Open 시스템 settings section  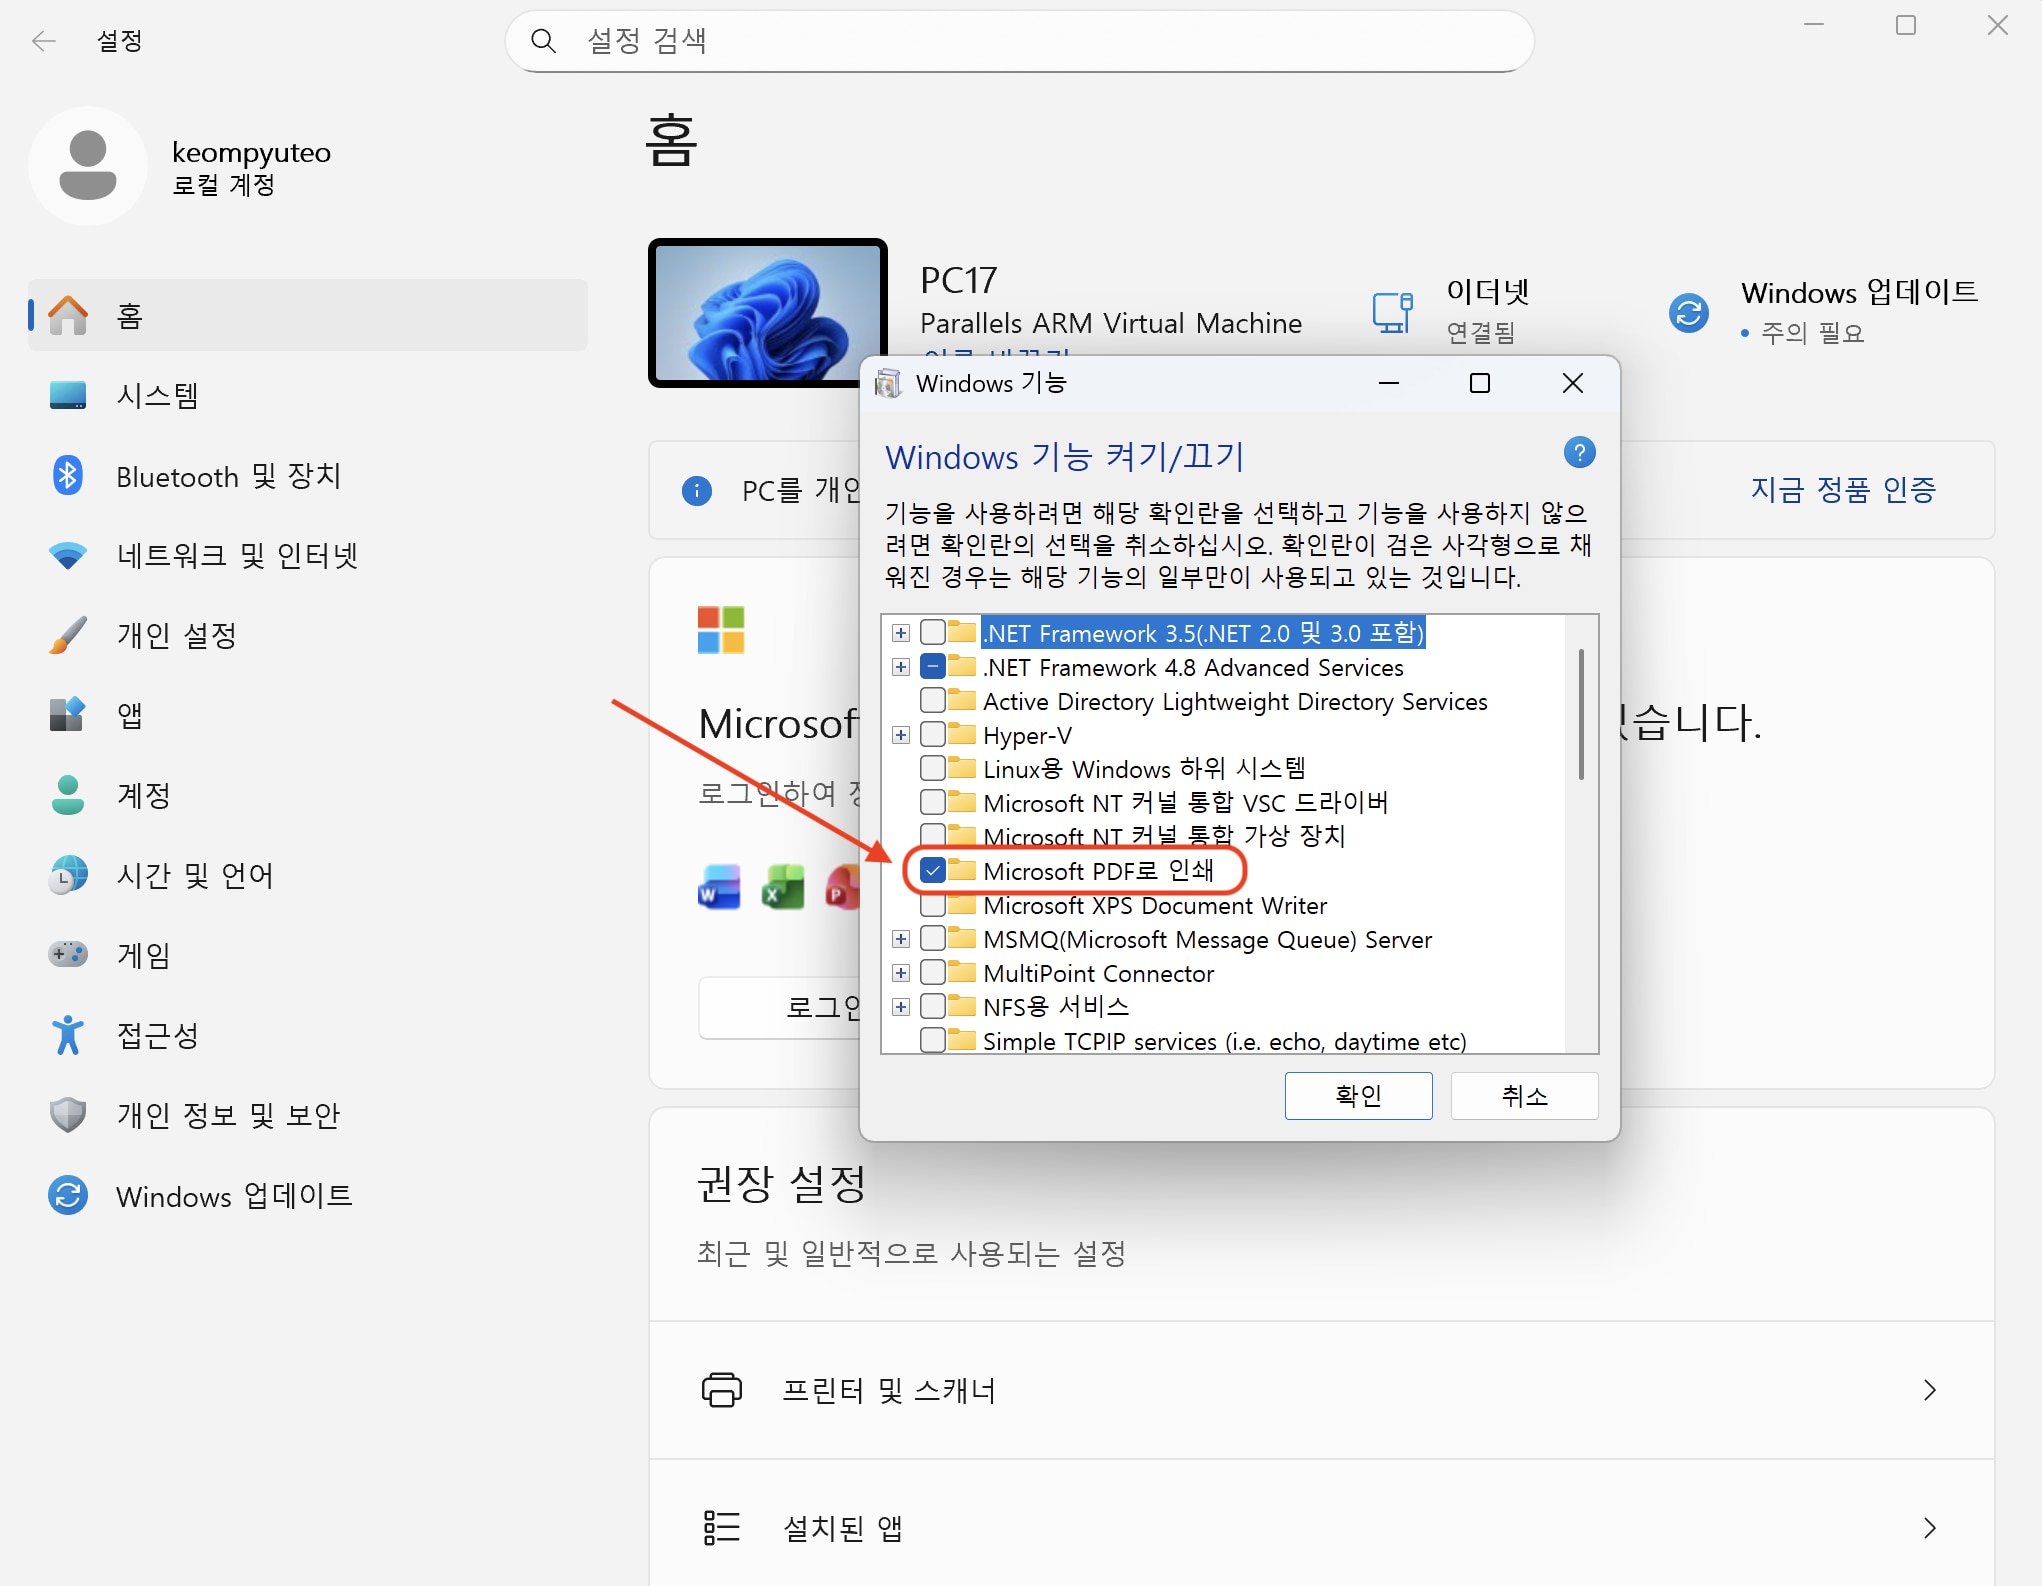(157, 396)
